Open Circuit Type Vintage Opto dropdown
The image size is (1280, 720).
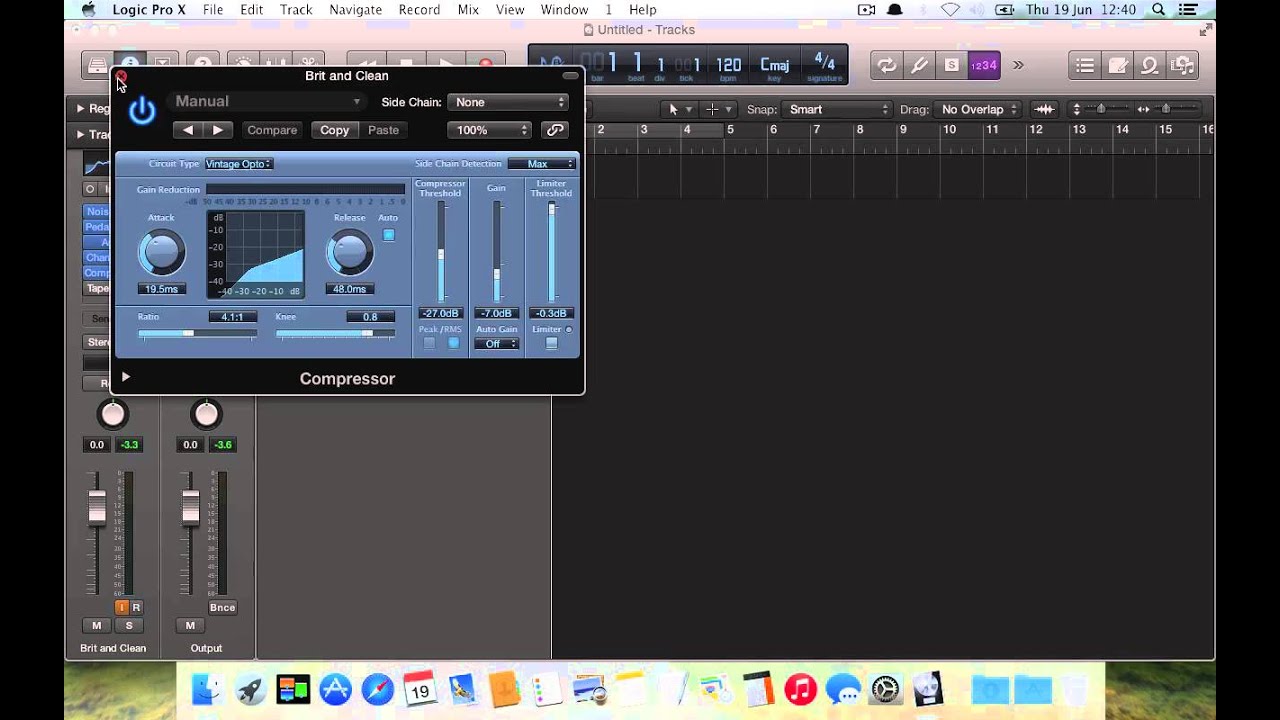[x=238, y=164]
